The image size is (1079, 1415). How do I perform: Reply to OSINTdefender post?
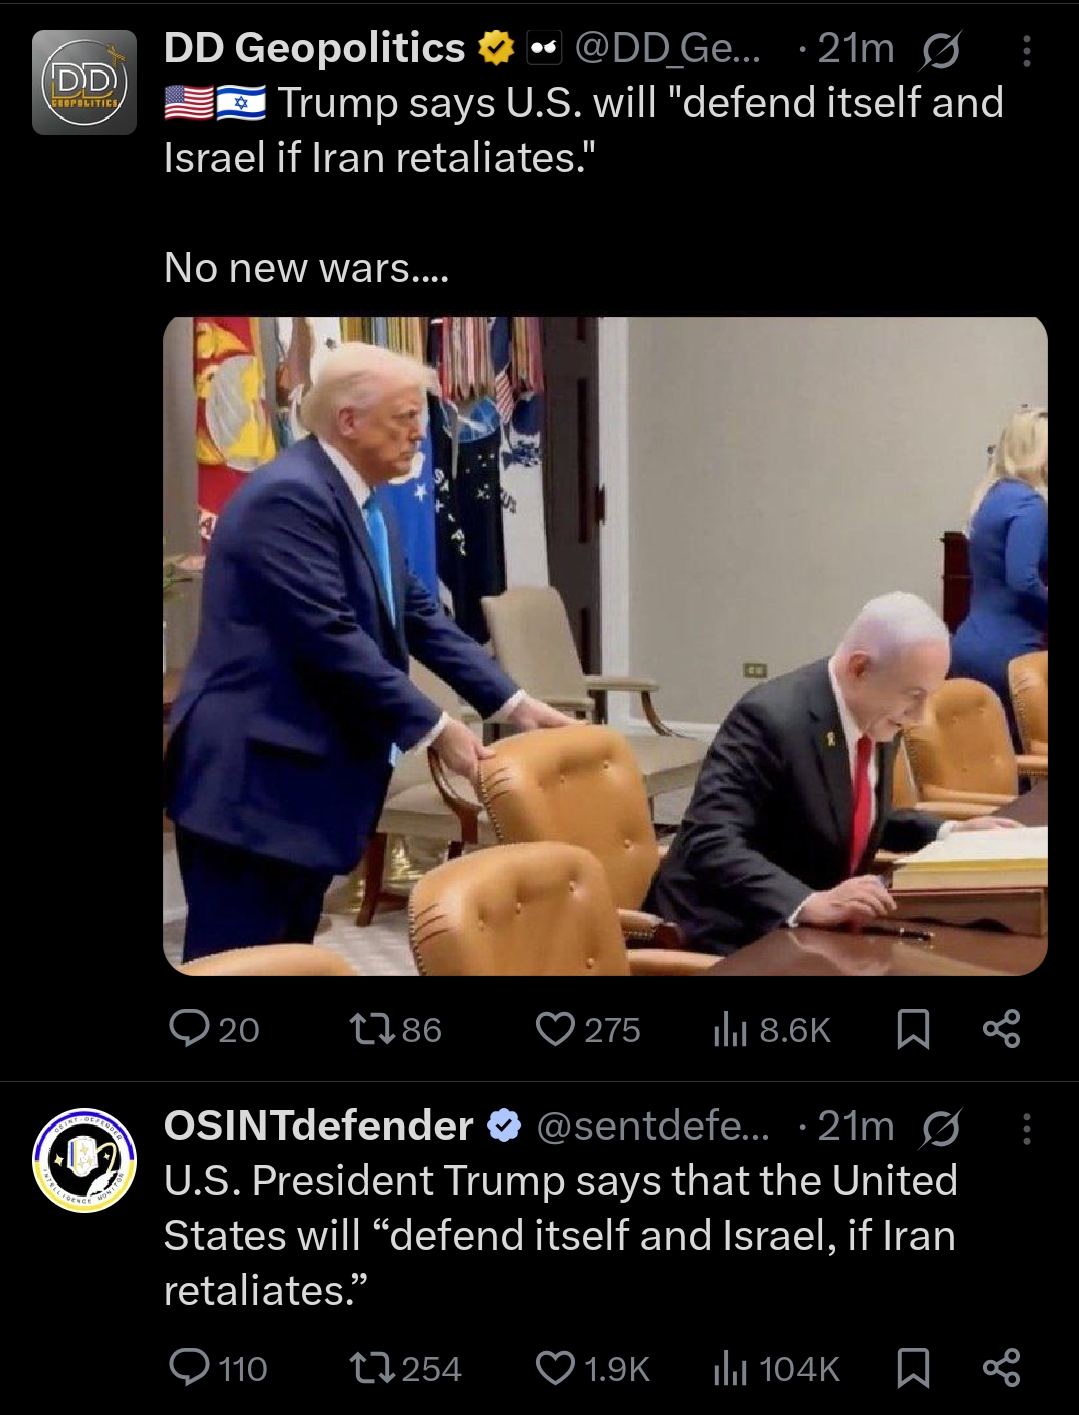click(x=218, y=1368)
